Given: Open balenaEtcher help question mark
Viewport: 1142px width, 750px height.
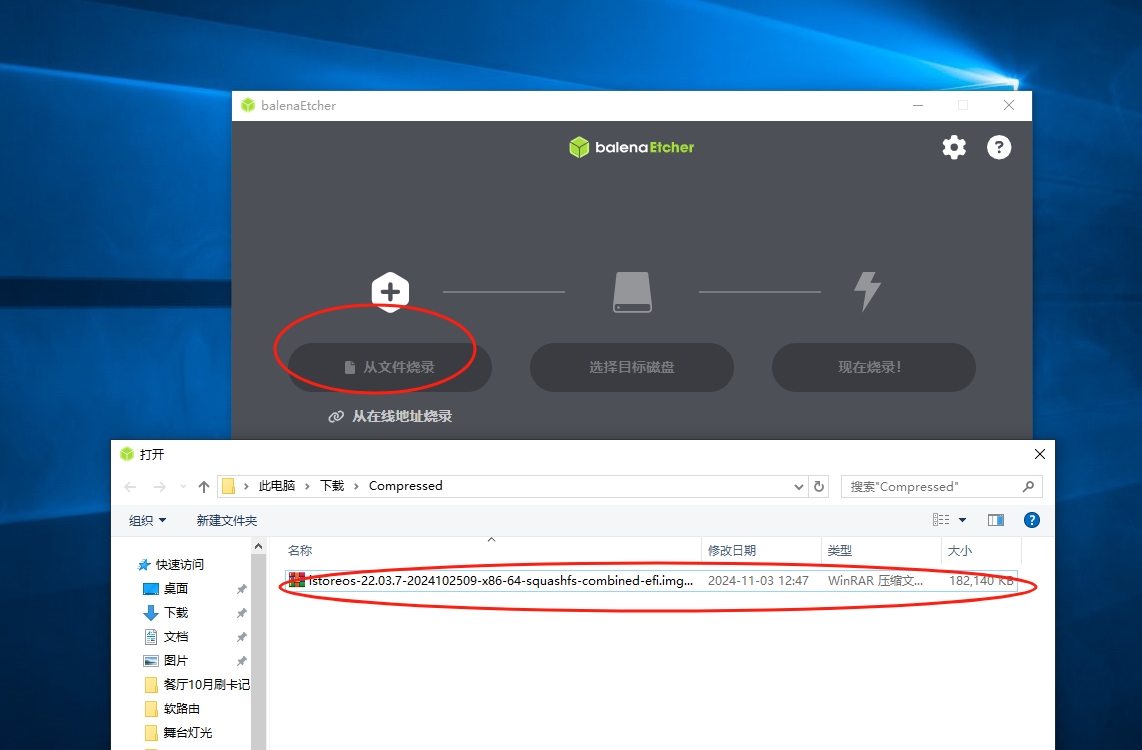Looking at the screenshot, I should (x=999, y=147).
